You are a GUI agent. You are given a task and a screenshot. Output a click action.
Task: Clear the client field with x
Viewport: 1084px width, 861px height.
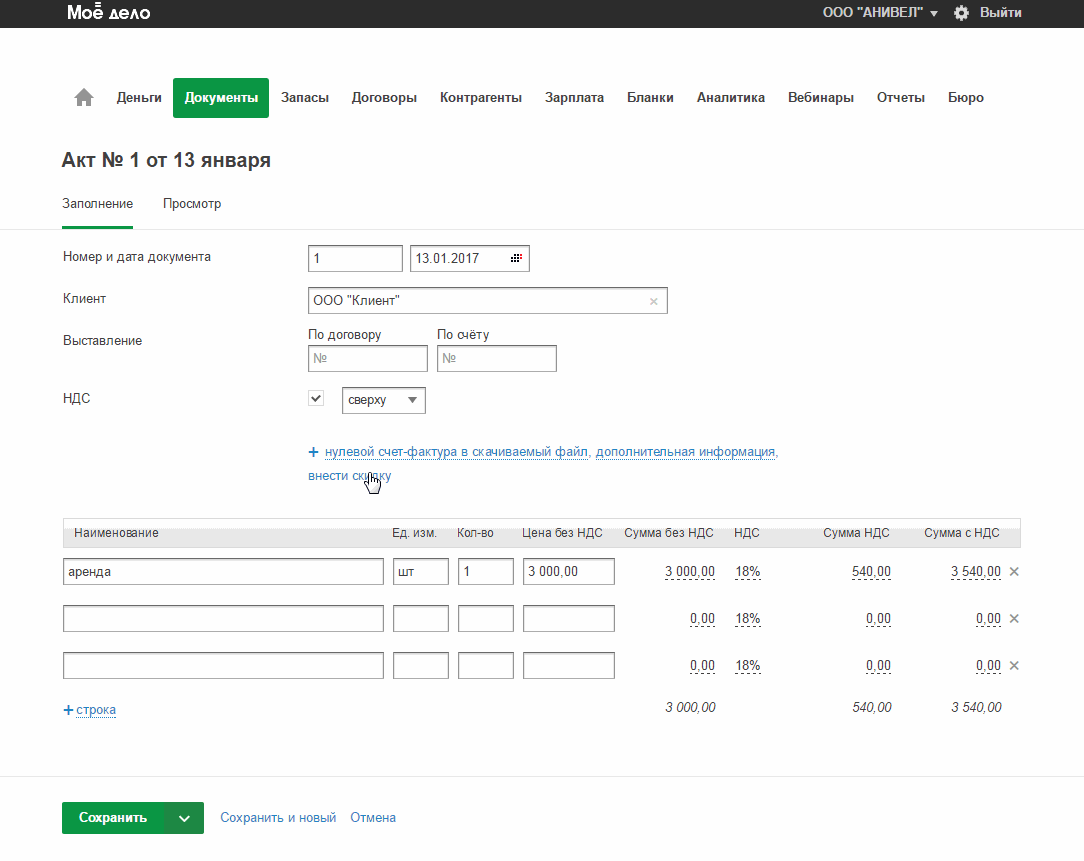coord(653,301)
